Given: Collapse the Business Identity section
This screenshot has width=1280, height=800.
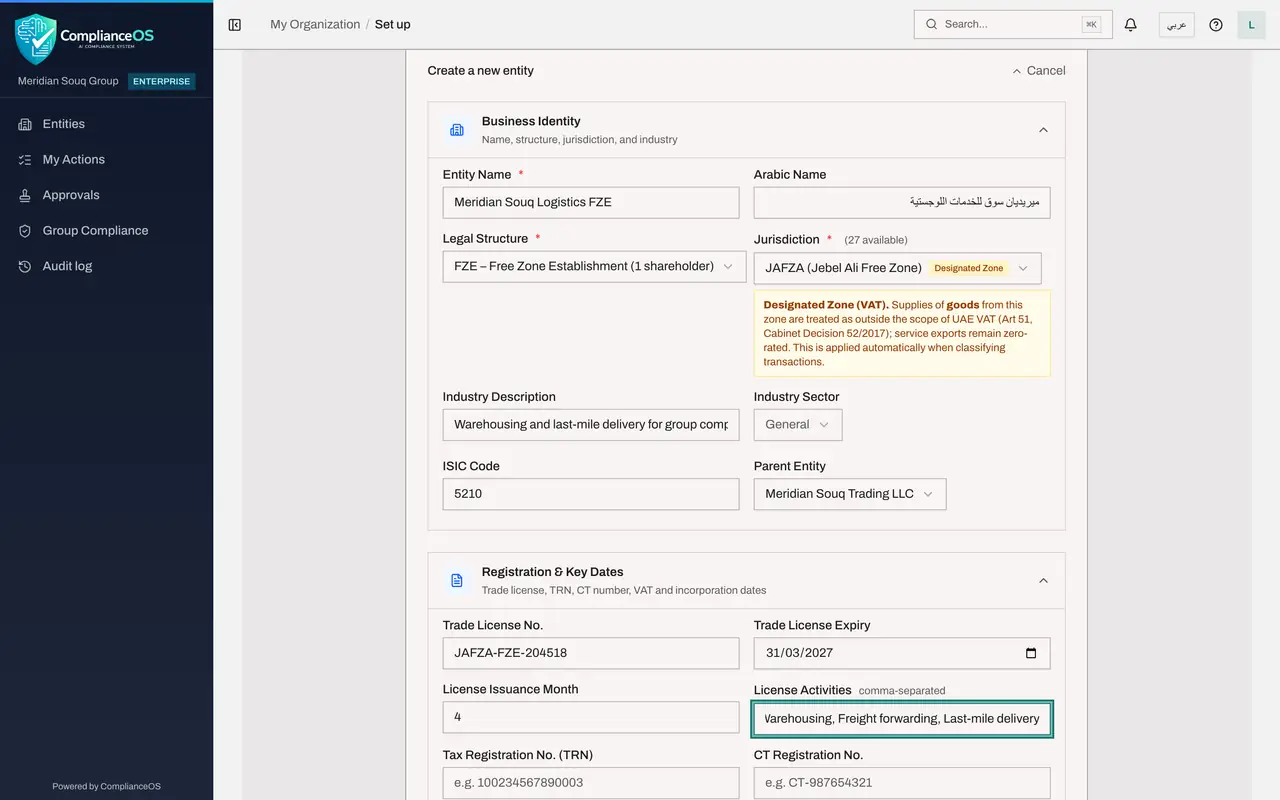Looking at the screenshot, I should (1043, 130).
